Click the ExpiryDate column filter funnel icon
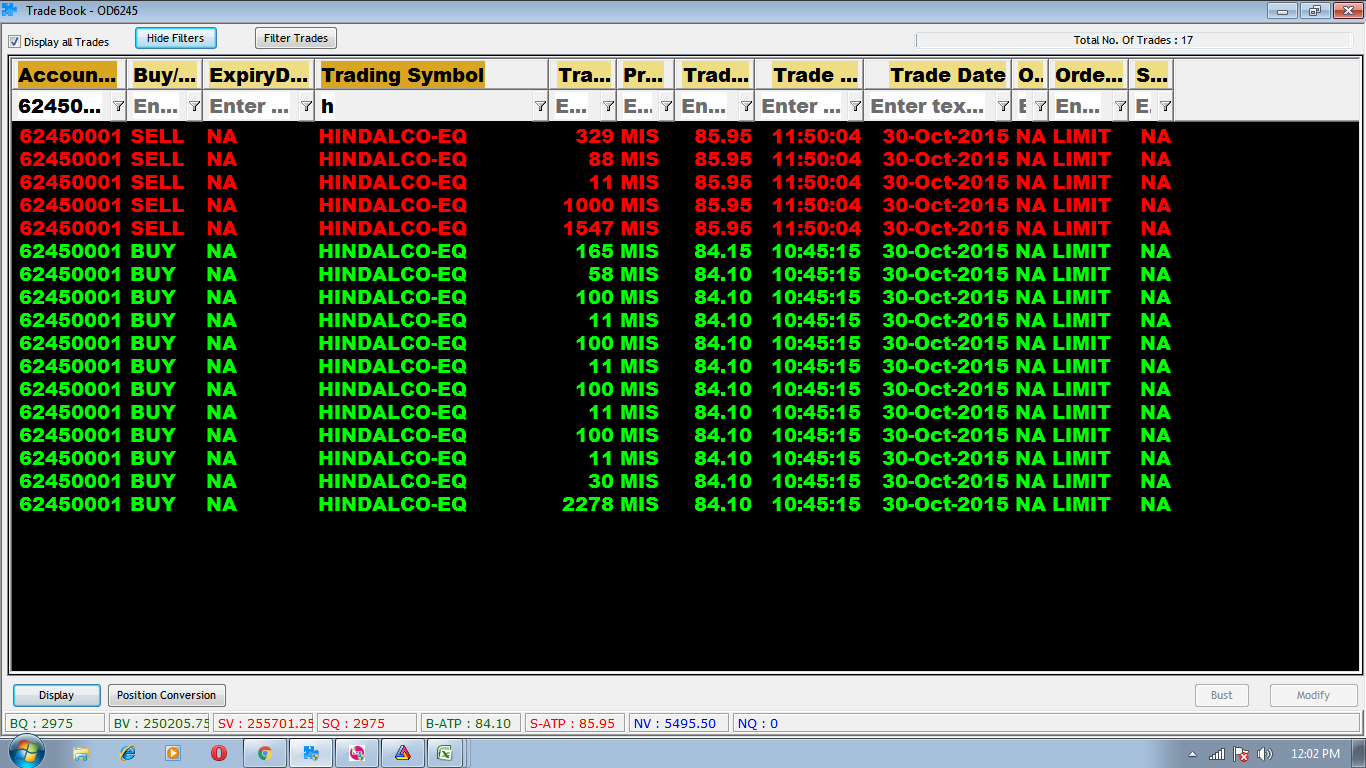1366x768 pixels. (306, 106)
